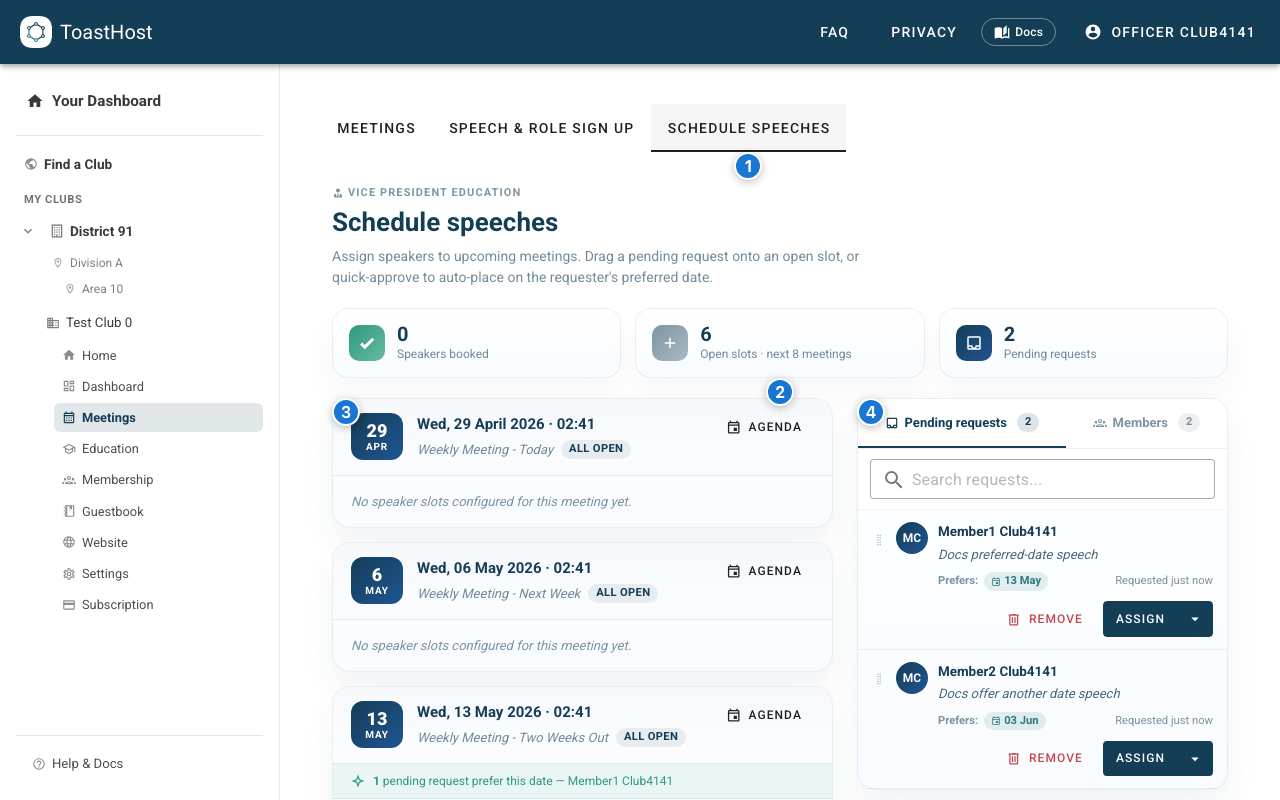Go to Education in the sidebar
Screen dimensions: 1280x800
point(110,449)
